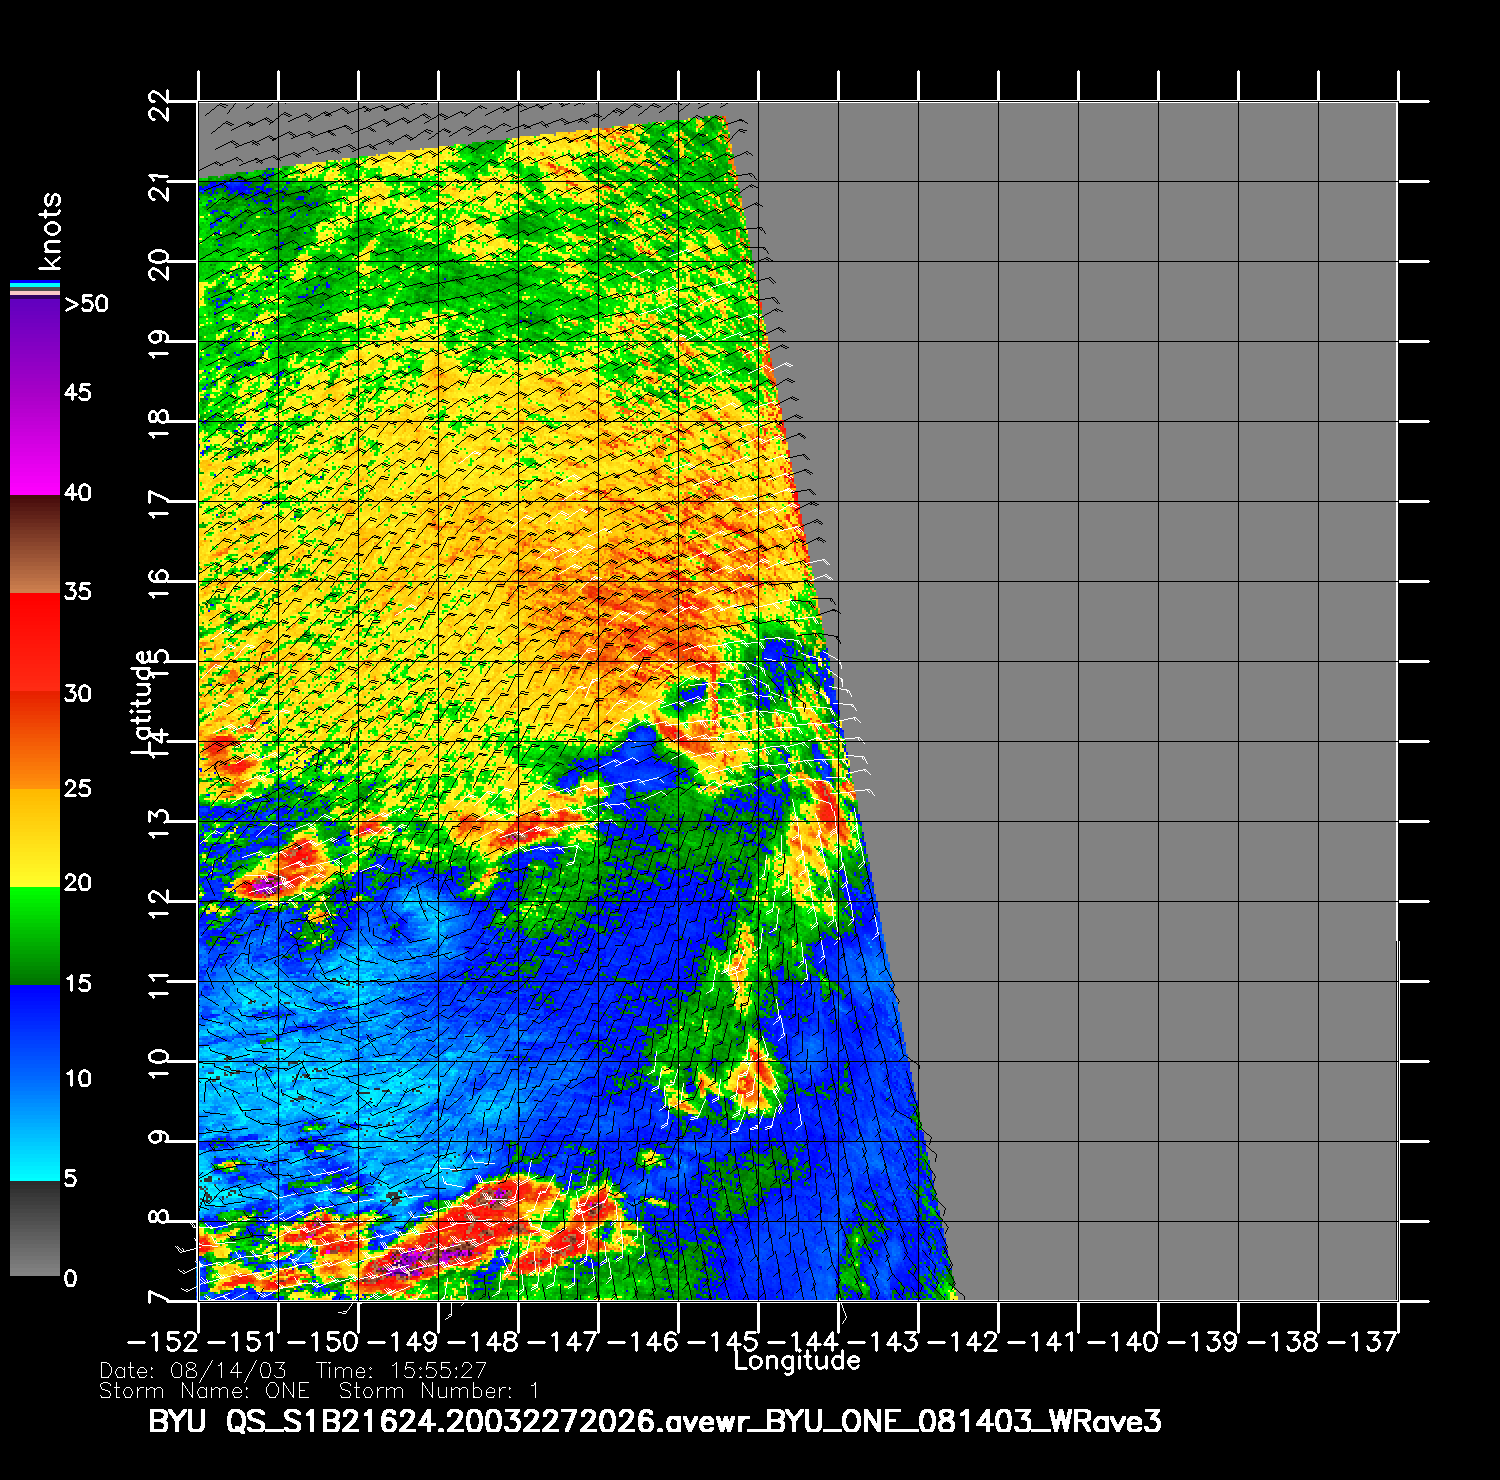This screenshot has width=1500, height=1480.
Task: Click the 'Time: 15:55:27' text
Action: (401, 1371)
